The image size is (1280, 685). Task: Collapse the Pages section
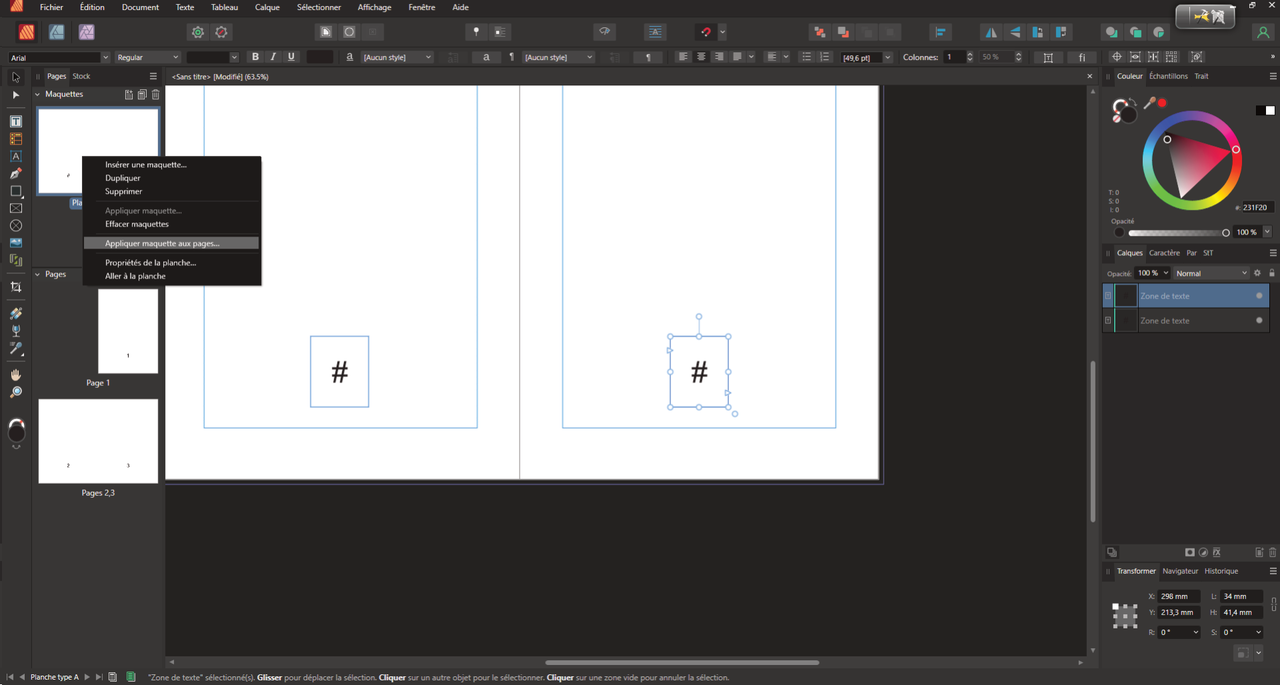click(x=38, y=274)
